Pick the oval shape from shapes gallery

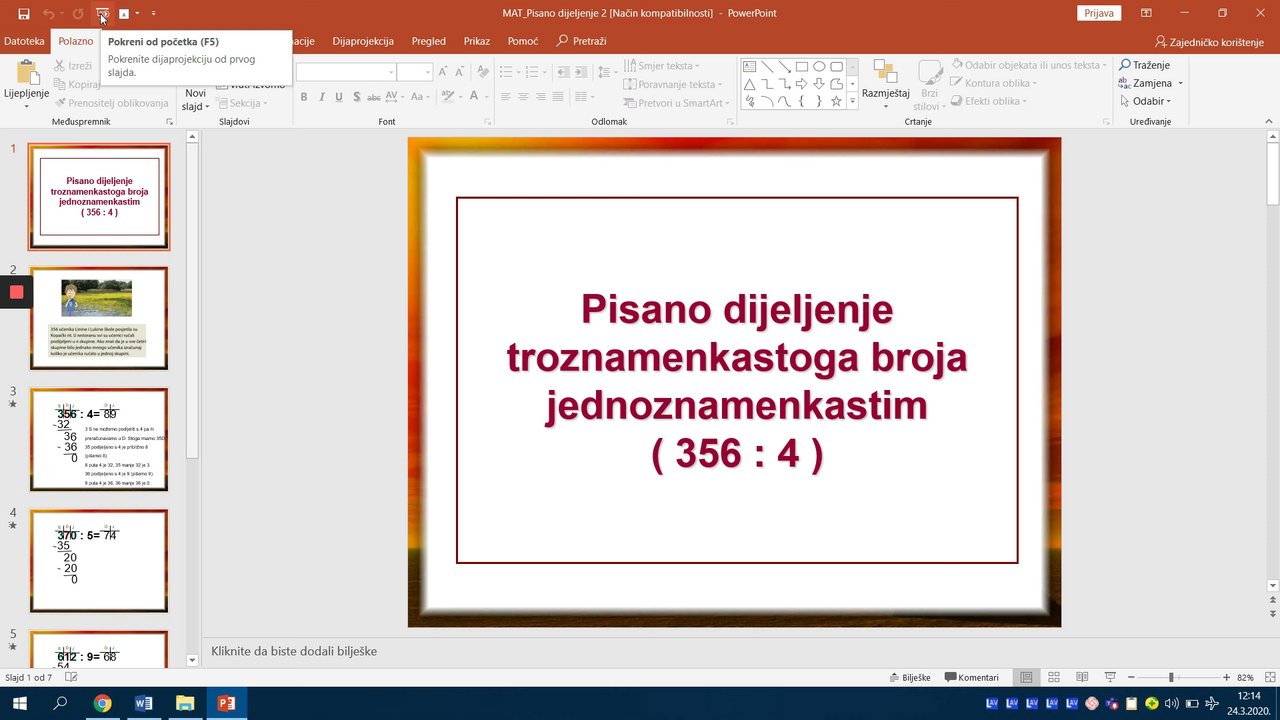pos(819,67)
